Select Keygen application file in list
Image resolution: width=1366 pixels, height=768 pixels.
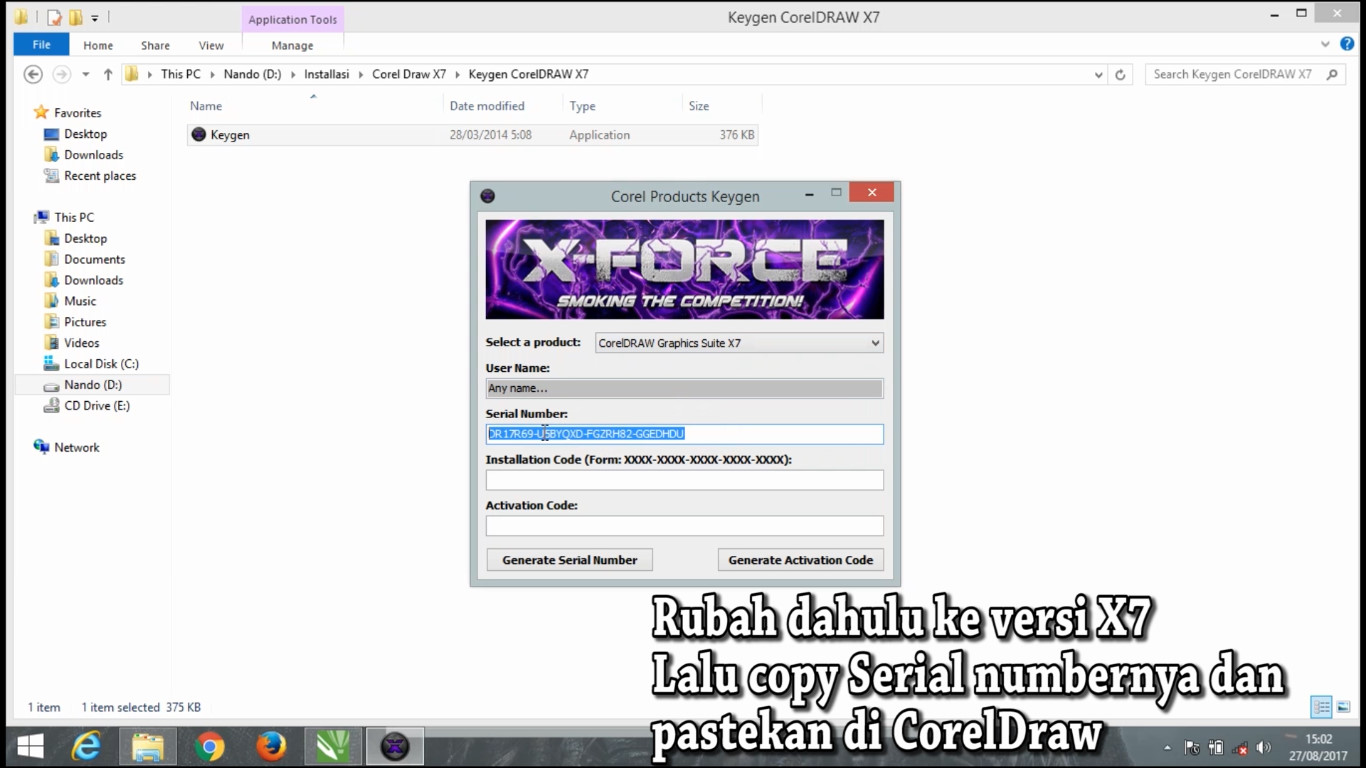click(x=472, y=135)
